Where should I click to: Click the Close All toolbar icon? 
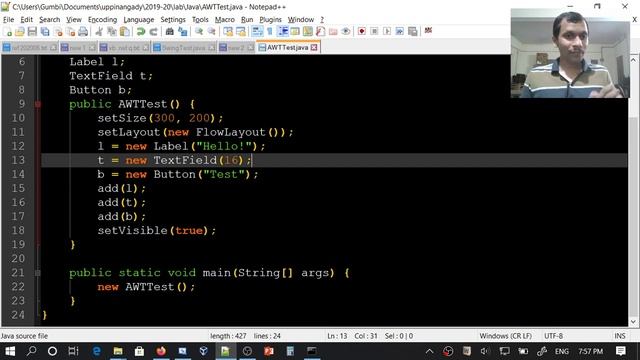[71, 31]
